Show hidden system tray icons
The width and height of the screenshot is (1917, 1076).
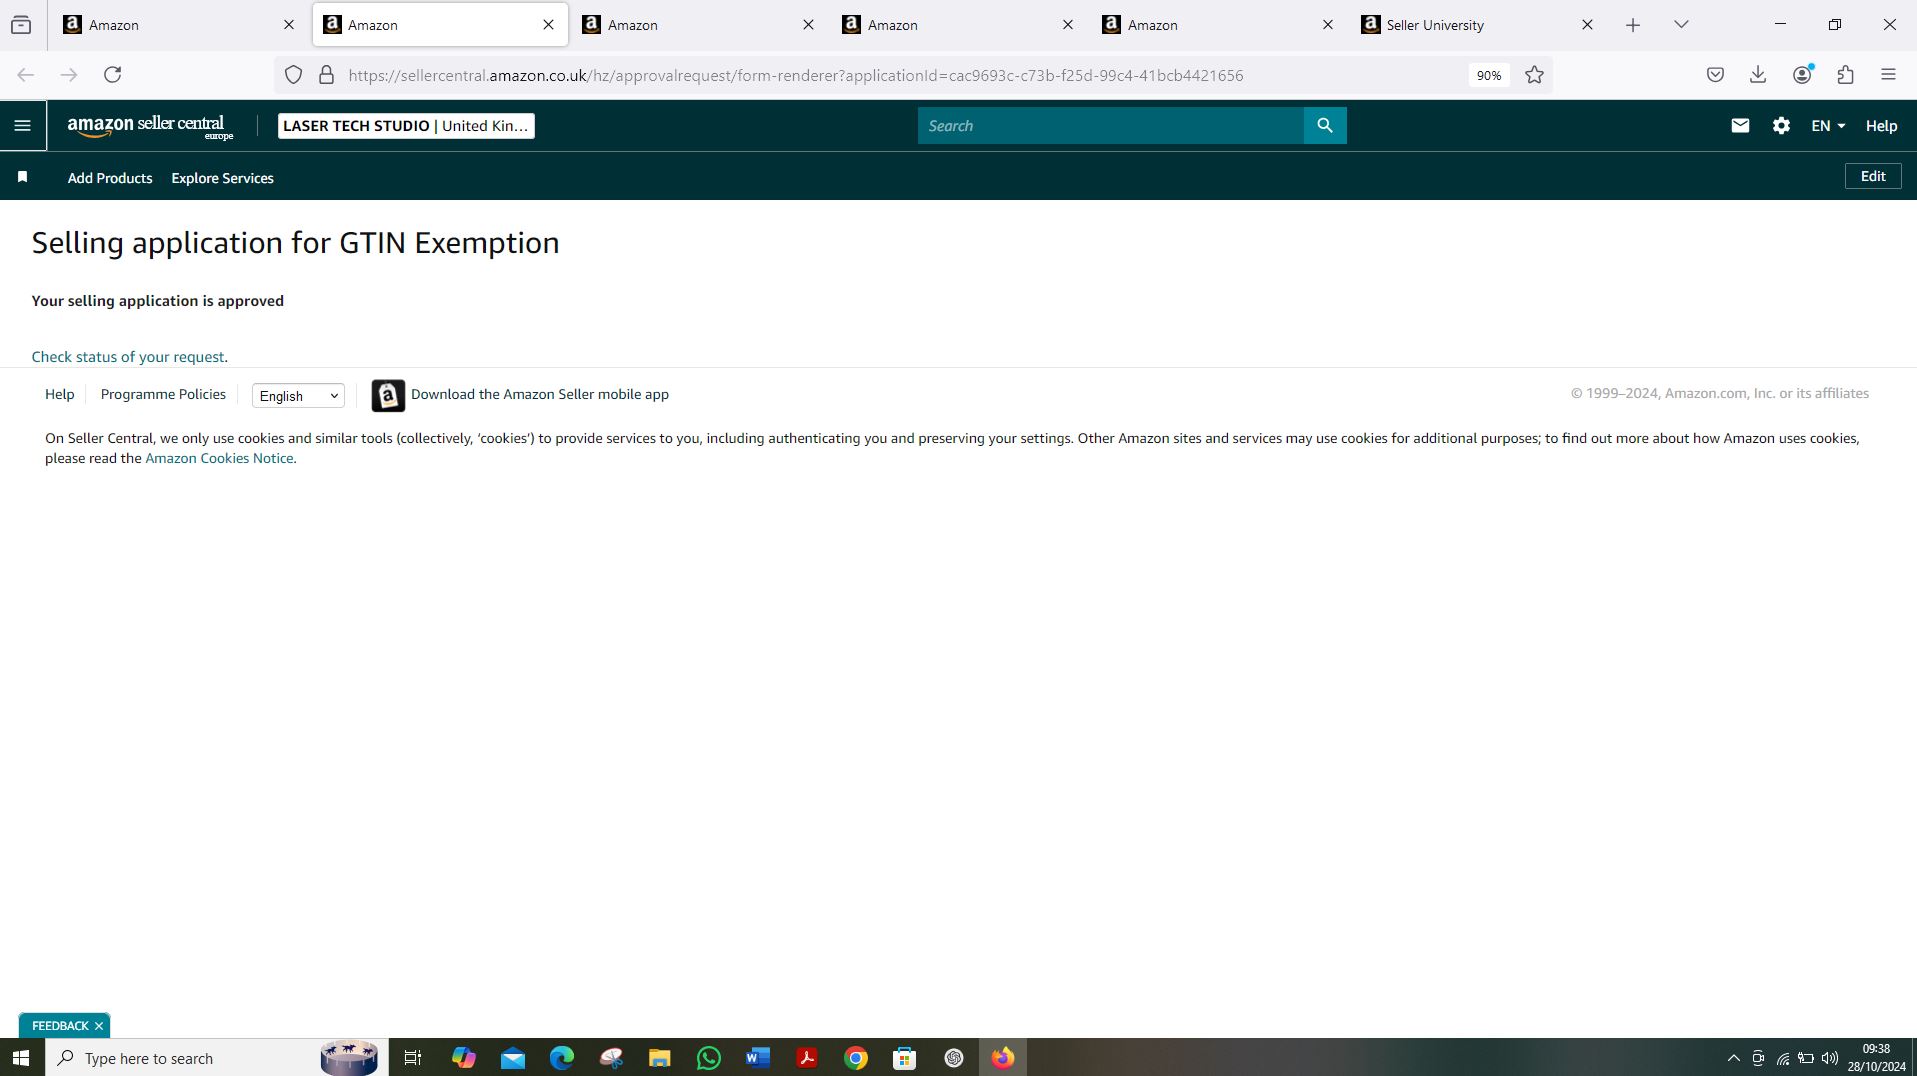coord(1733,1058)
